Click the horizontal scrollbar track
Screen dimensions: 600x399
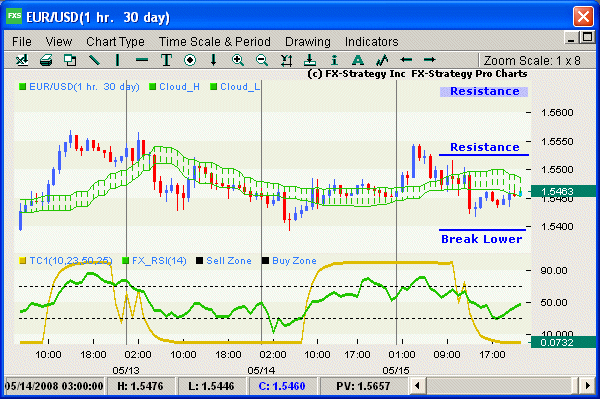click(x=502, y=386)
